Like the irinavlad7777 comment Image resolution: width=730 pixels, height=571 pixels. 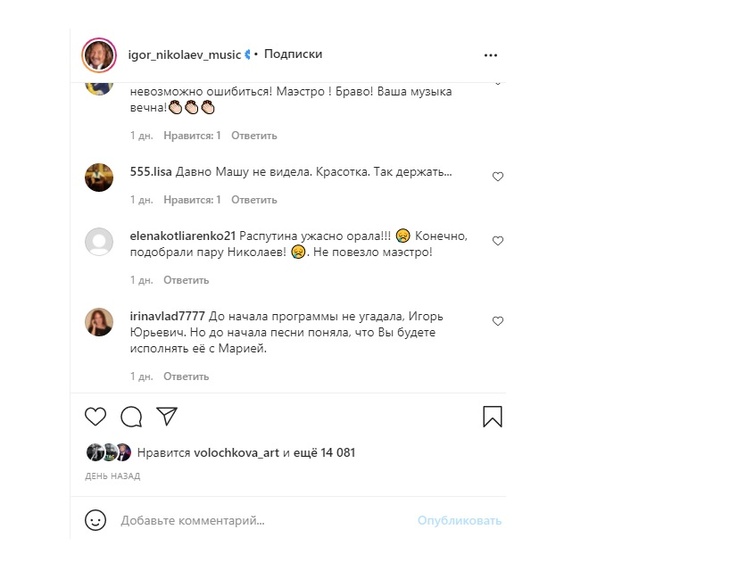click(x=498, y=321)
